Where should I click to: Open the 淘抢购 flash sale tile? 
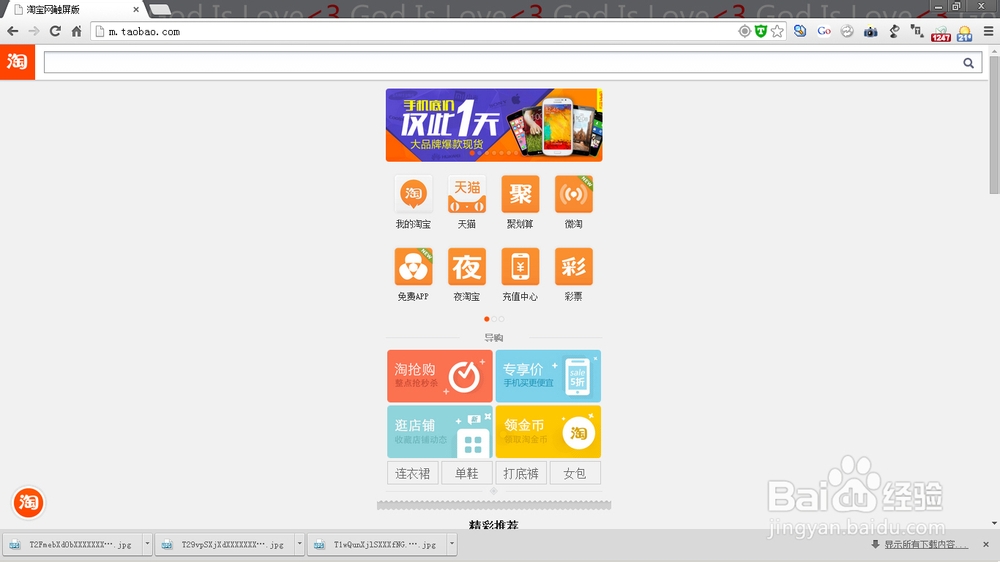pos(439,376)
